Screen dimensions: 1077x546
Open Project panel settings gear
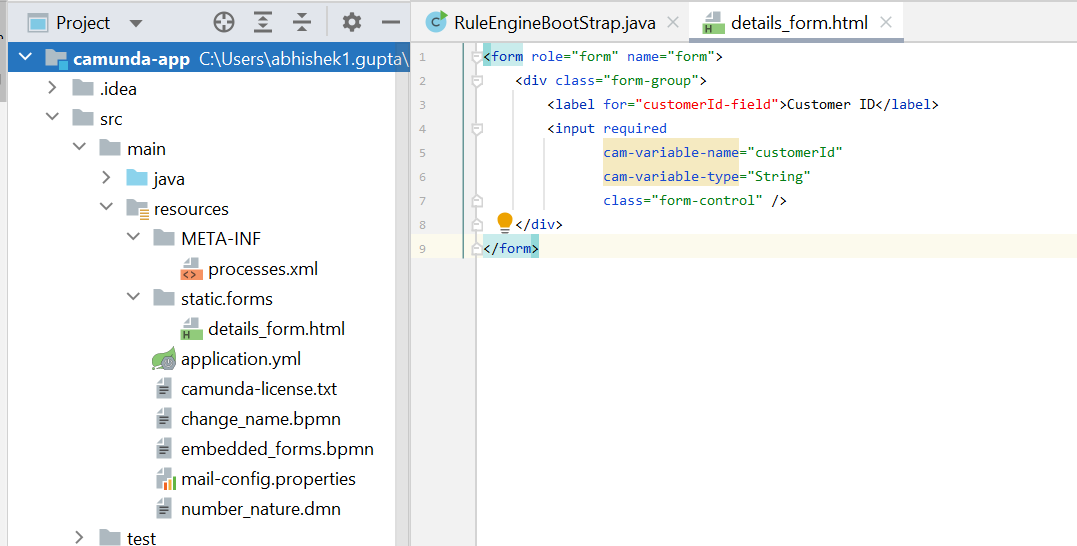352,23
